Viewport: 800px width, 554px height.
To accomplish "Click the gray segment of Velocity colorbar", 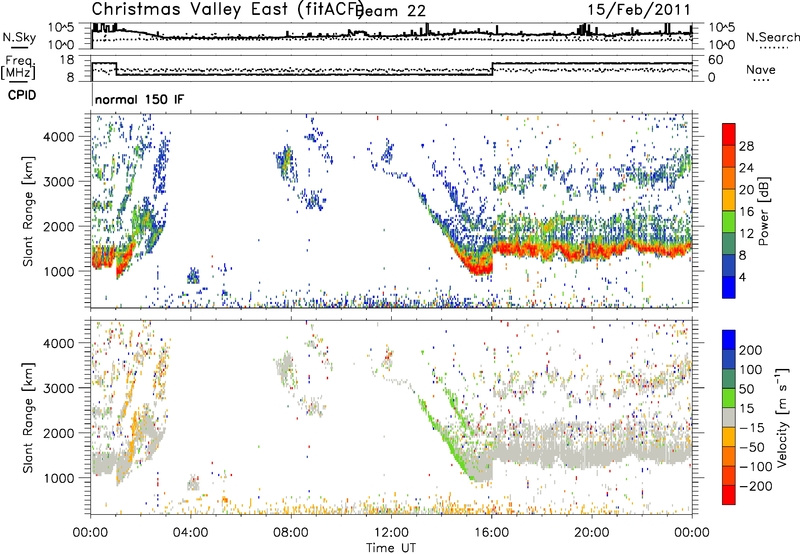I will click(x=729, y=418).
